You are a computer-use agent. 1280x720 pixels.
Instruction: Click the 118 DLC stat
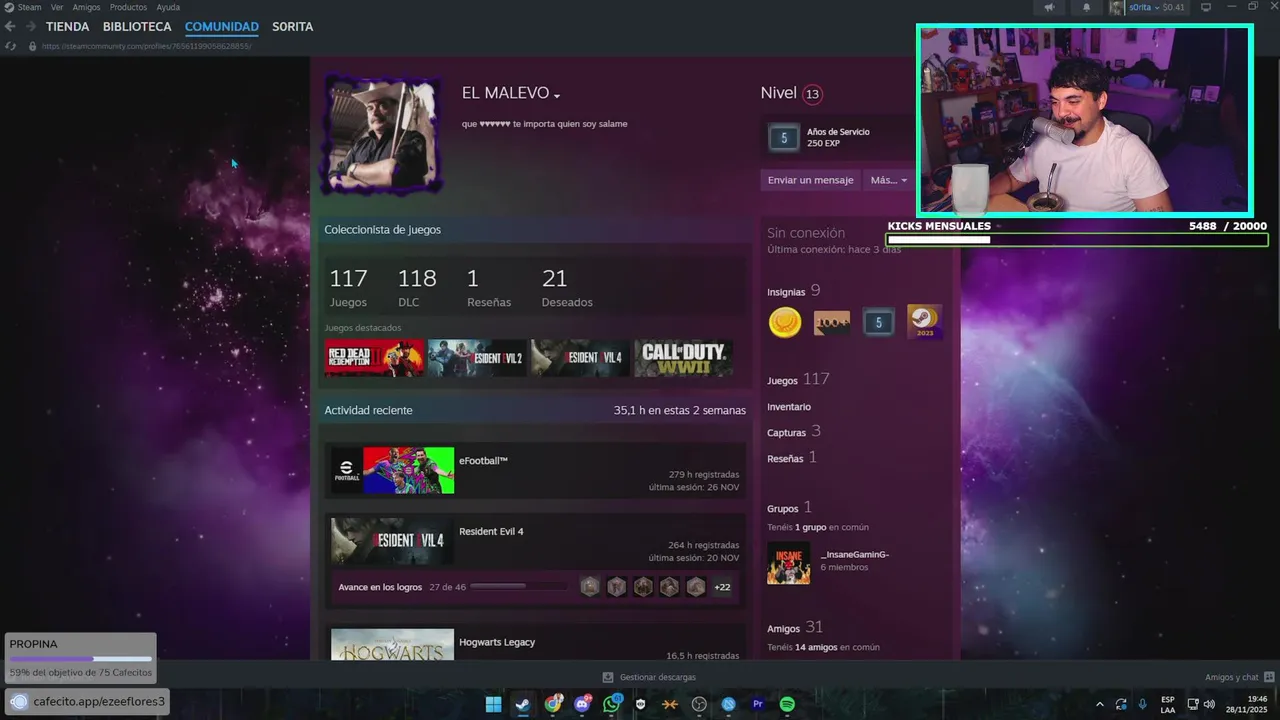point(417,288)
